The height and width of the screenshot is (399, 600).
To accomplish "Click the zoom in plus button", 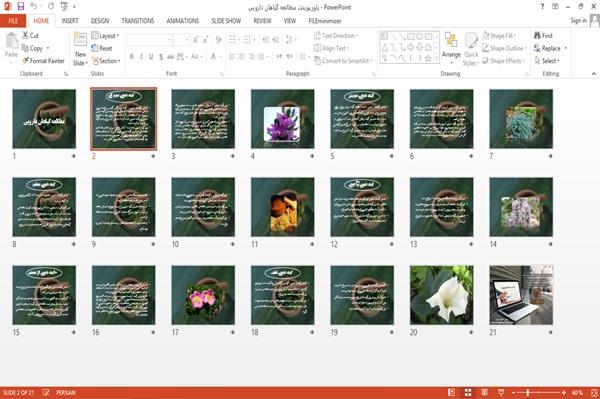I will pyautogui.click(x=564, y=392).
